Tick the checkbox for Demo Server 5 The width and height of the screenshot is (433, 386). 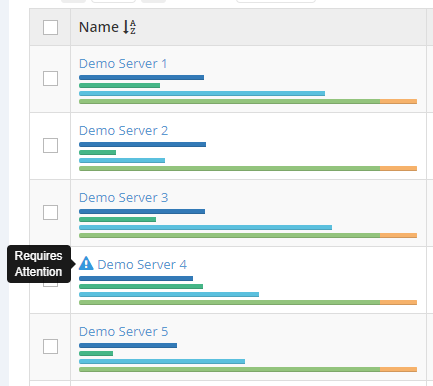(50, 347)
